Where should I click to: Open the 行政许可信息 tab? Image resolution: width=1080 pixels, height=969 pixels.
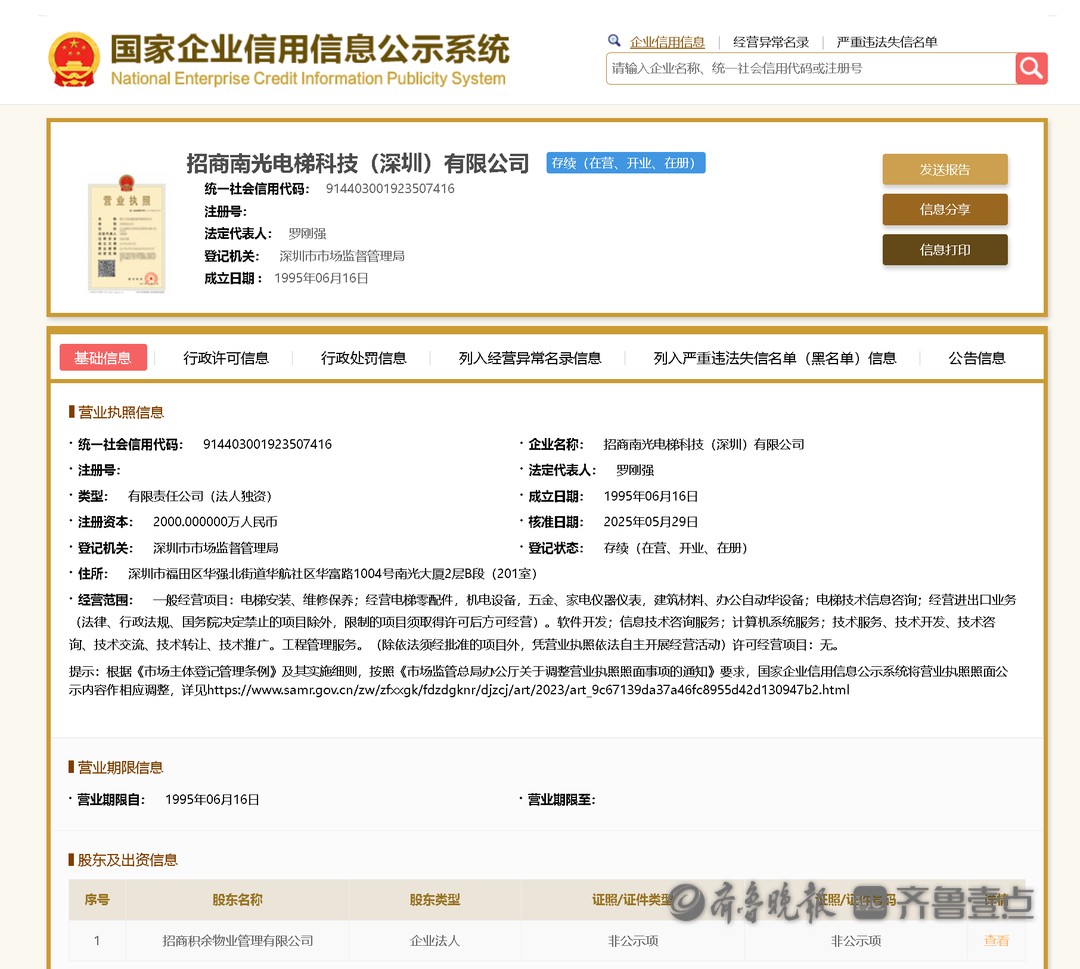coord(226,358)
